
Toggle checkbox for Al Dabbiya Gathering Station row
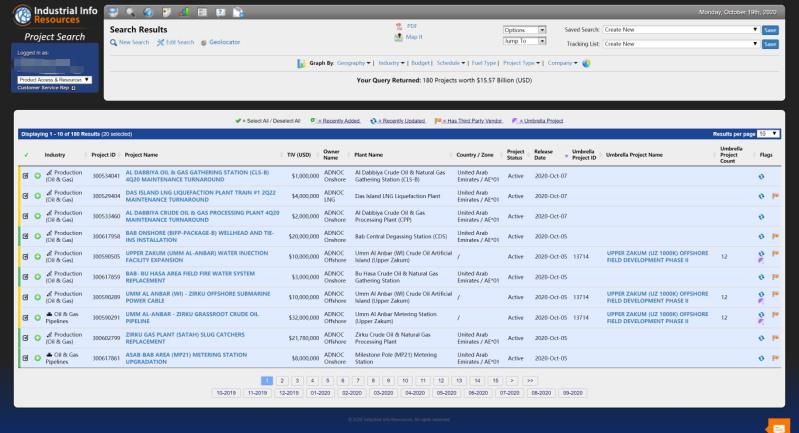[26, 176]
